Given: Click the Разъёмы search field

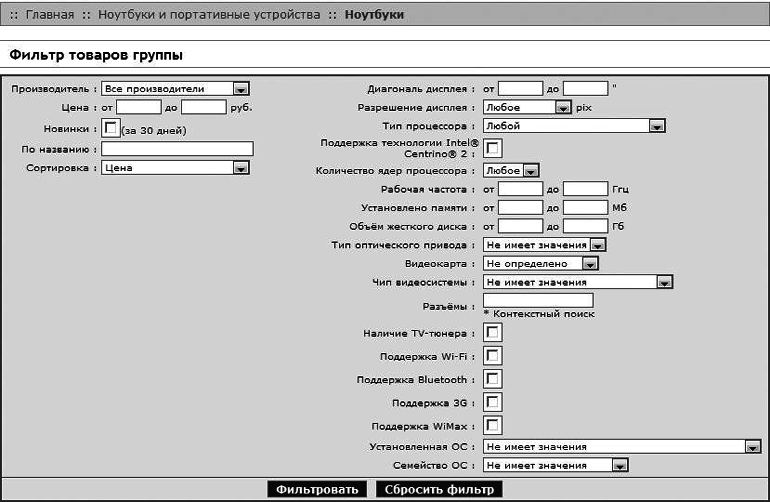Looking at the screenshot, I should [x=538, y=300].
